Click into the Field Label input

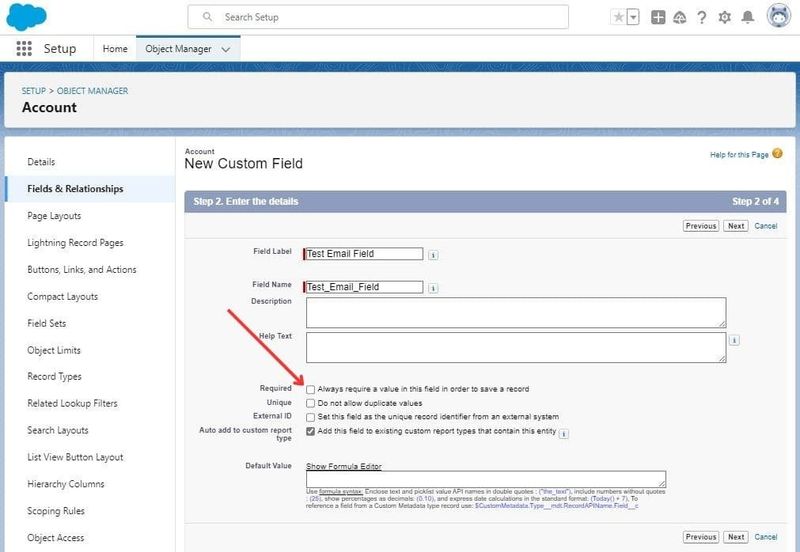pos(363,254)
